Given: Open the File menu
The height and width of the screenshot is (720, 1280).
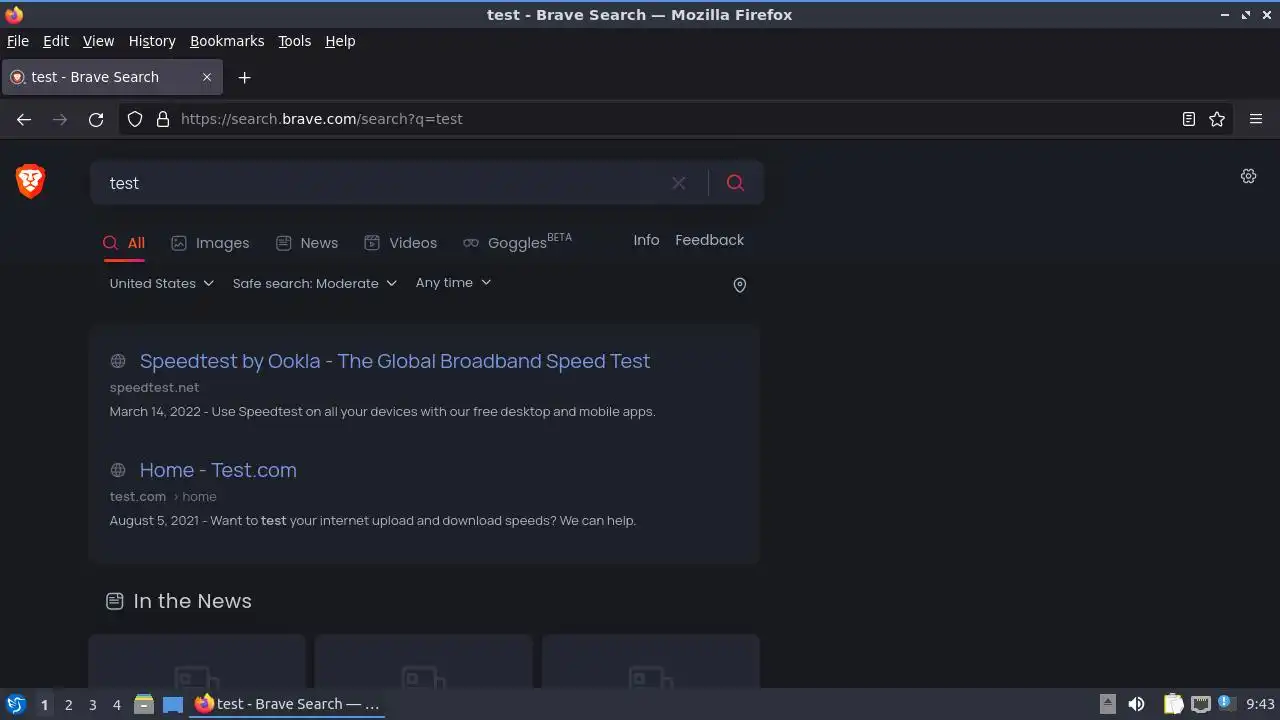Looking at the screenshot, I should click(x=18, y=41).
